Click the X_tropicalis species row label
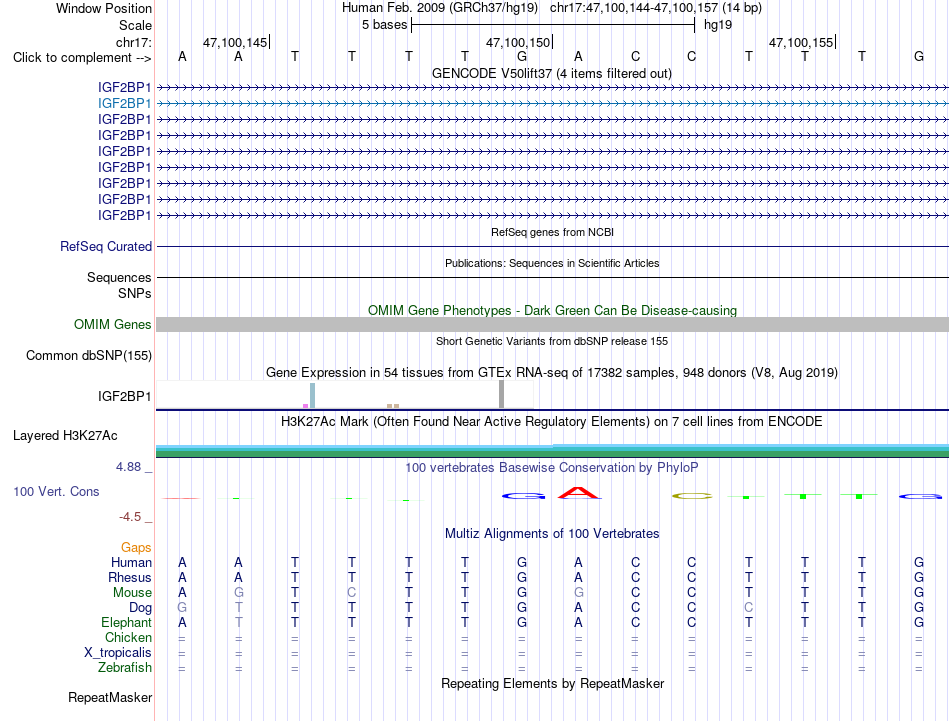The height and width of the screenshot is (721, 950). pos(118,653)
